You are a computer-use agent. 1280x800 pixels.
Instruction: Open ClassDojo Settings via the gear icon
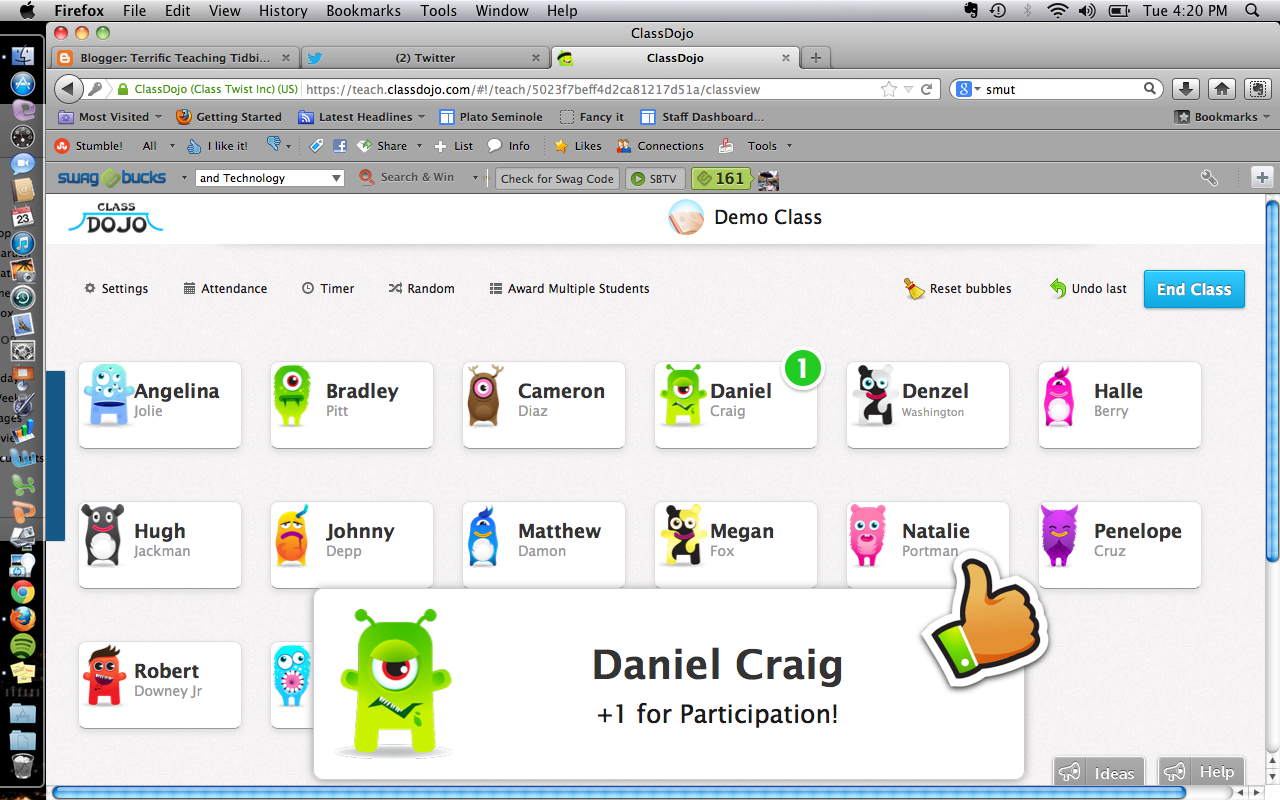[116, 288]
